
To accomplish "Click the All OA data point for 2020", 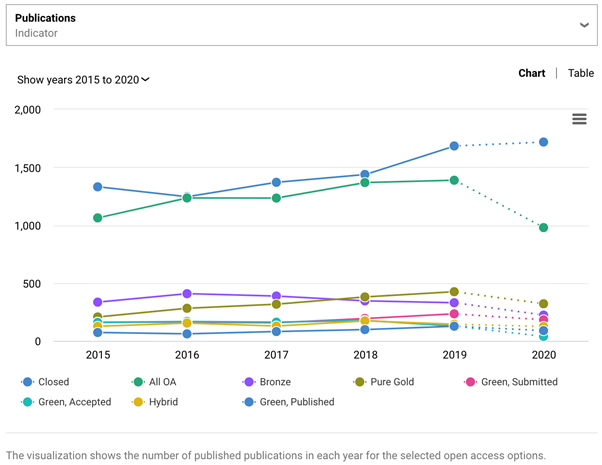I will (x=543, y=228).
